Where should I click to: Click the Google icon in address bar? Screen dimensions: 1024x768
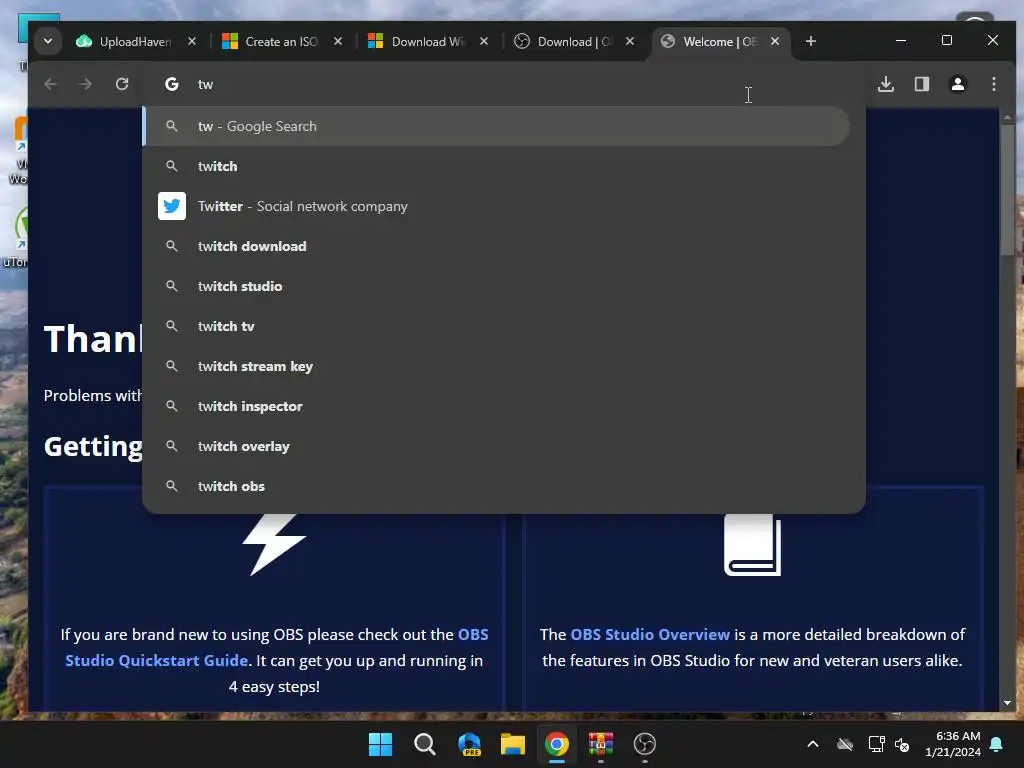point(172,84)
